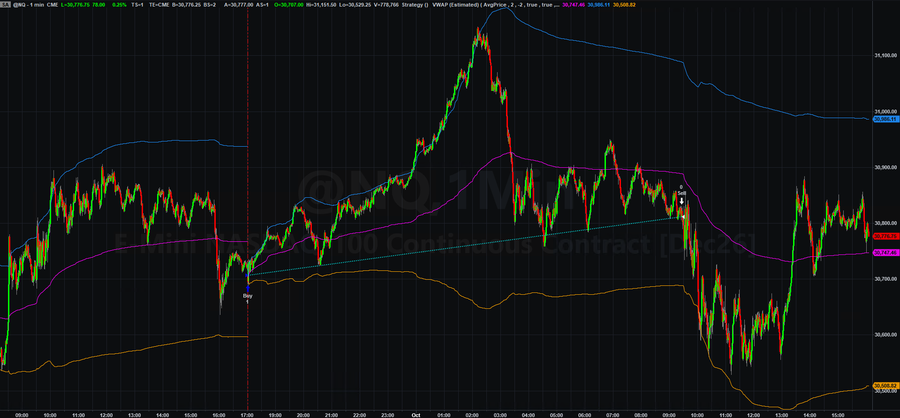Image resolution: width=900 pixels, height=418 pixels.
Task: Click the 08:00 time axis label
Action: (x=640, y=413)
